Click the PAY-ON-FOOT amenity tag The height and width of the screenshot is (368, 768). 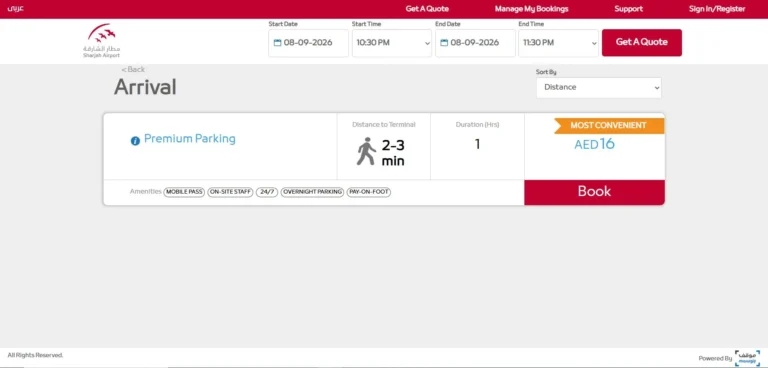[x=369, y=192]
